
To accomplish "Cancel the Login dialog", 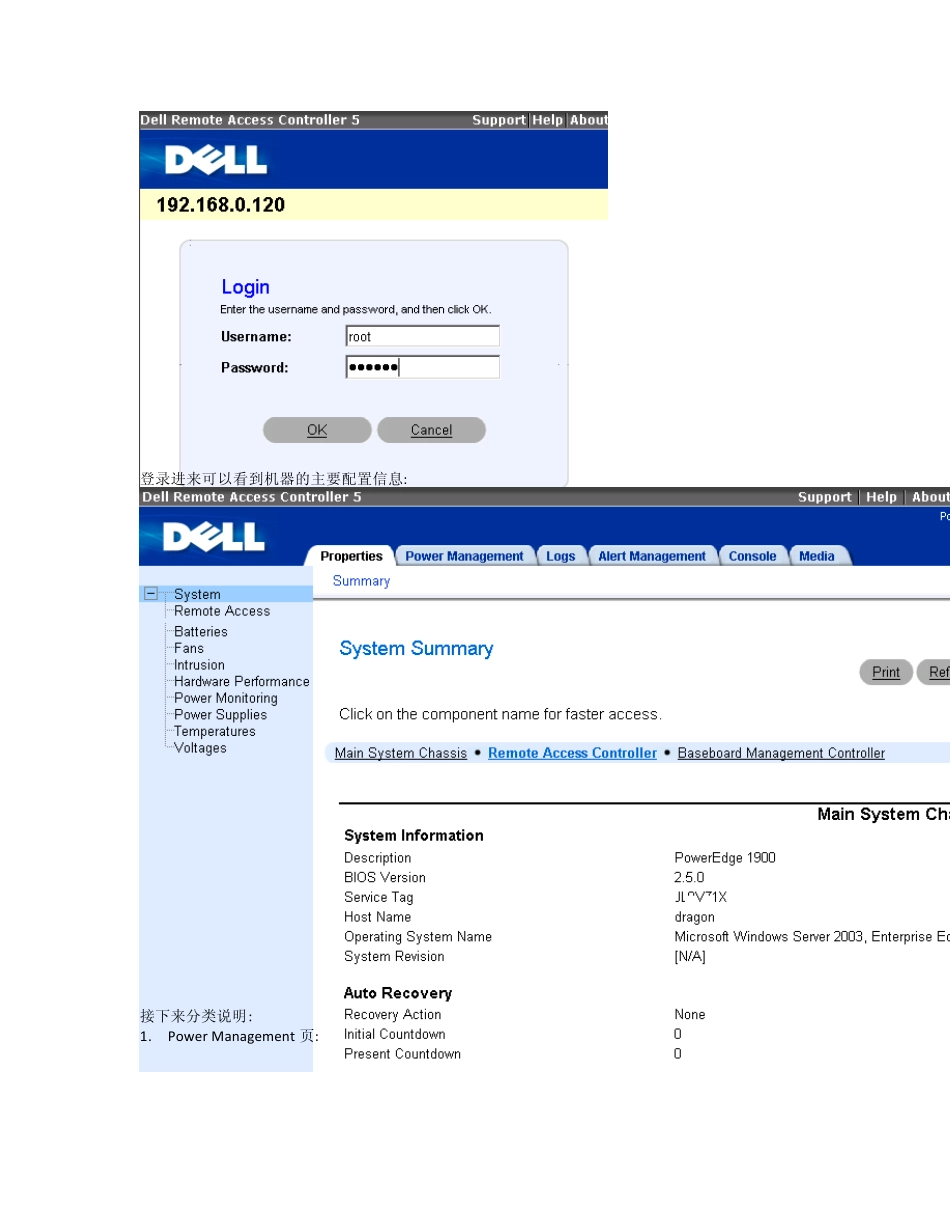I will click(x=431, y=430).
